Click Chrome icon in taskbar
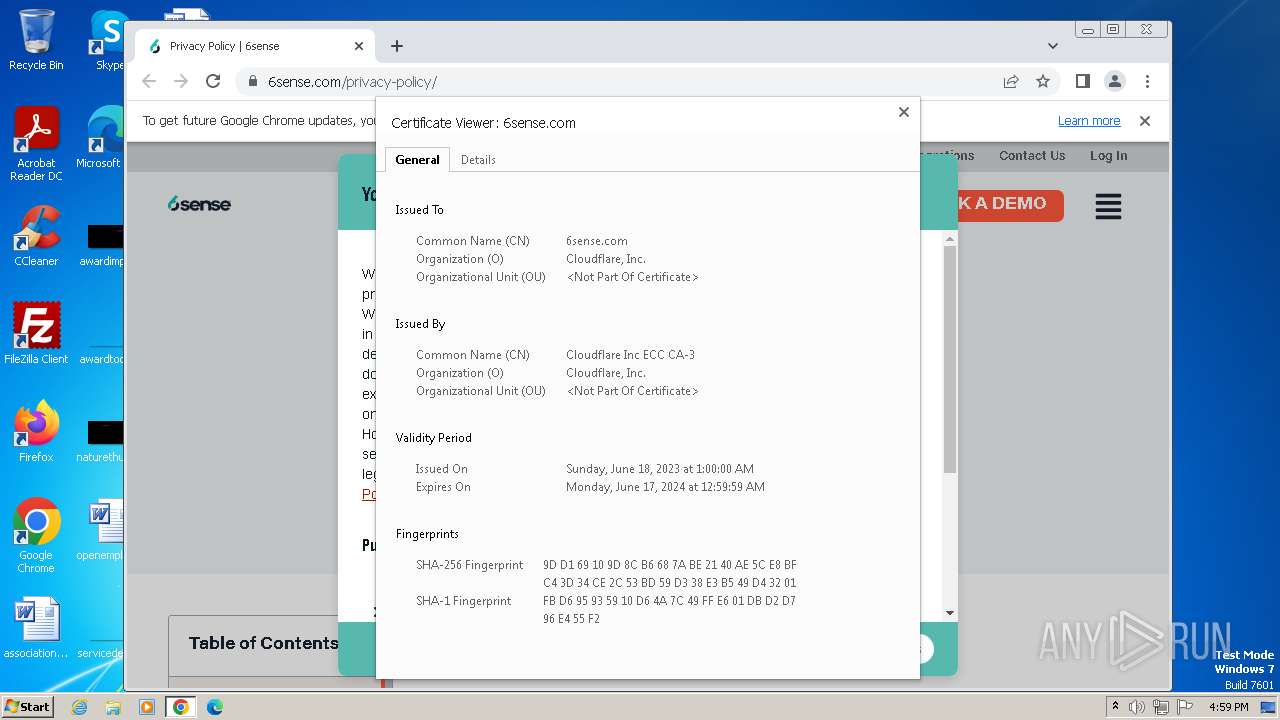1280x720 pixels. tap(181, 707)
